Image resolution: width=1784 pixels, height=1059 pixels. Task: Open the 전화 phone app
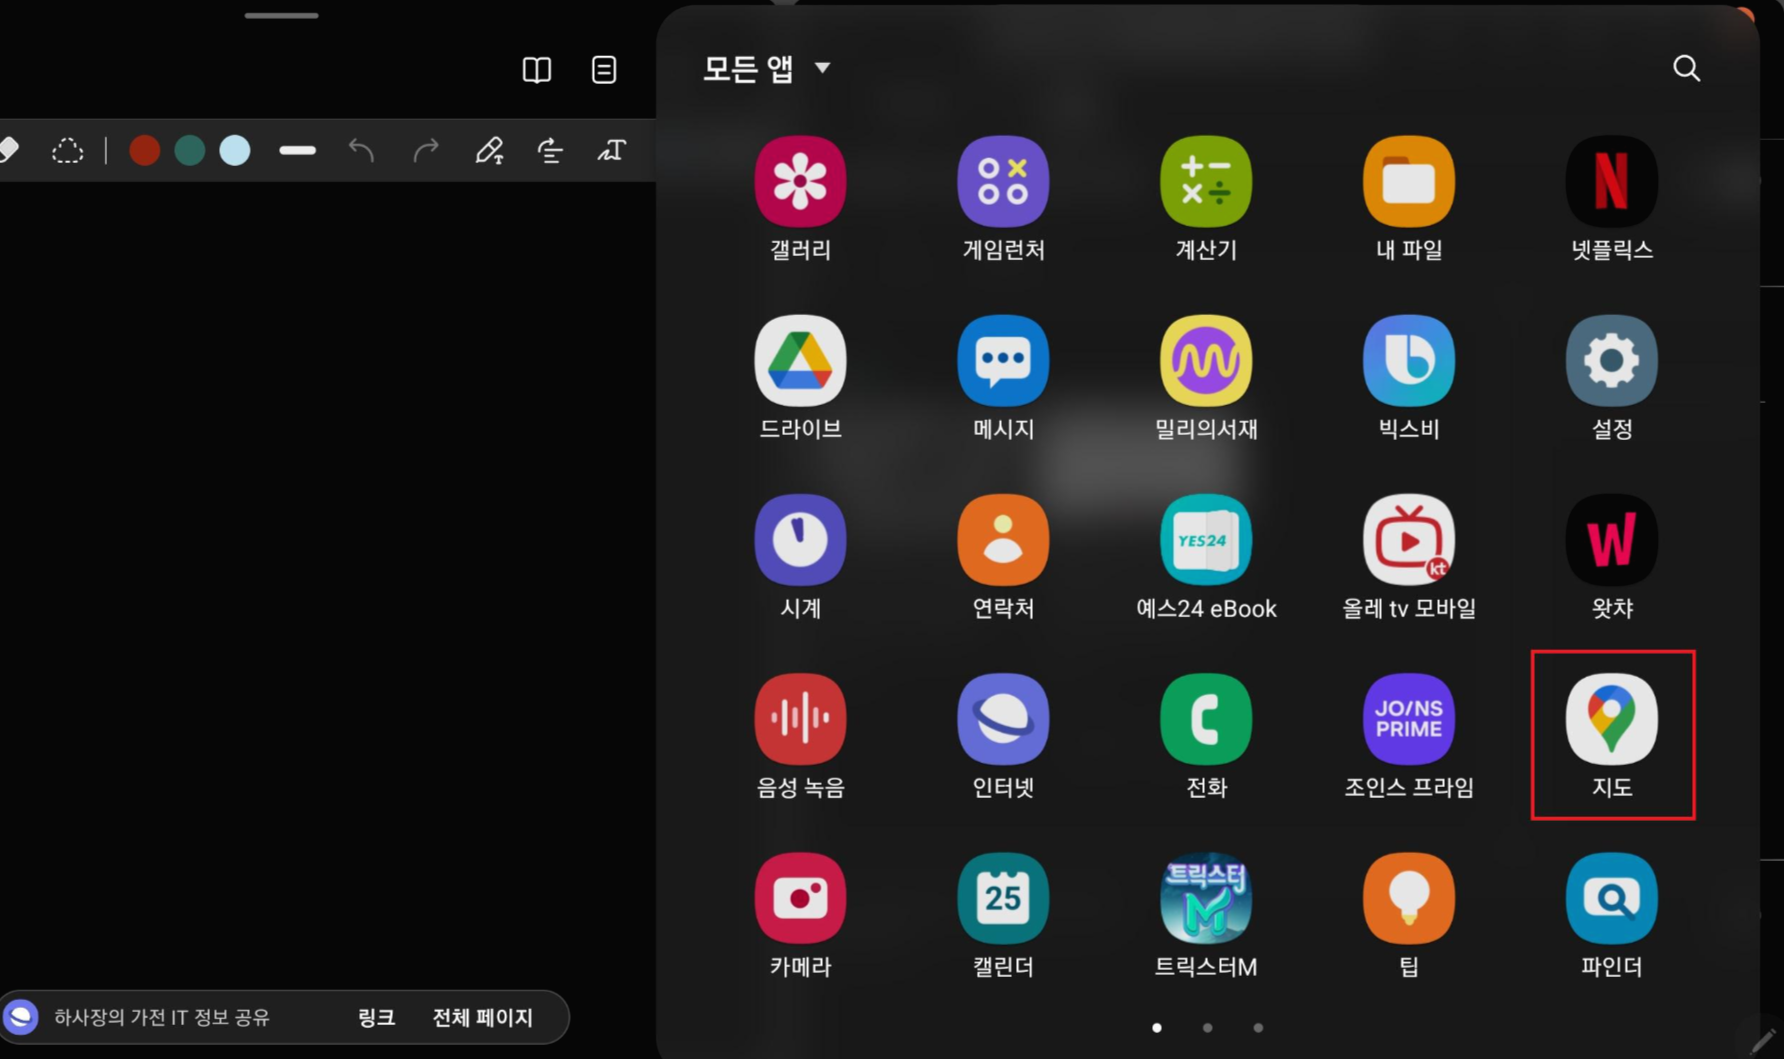click(1206, 719)
